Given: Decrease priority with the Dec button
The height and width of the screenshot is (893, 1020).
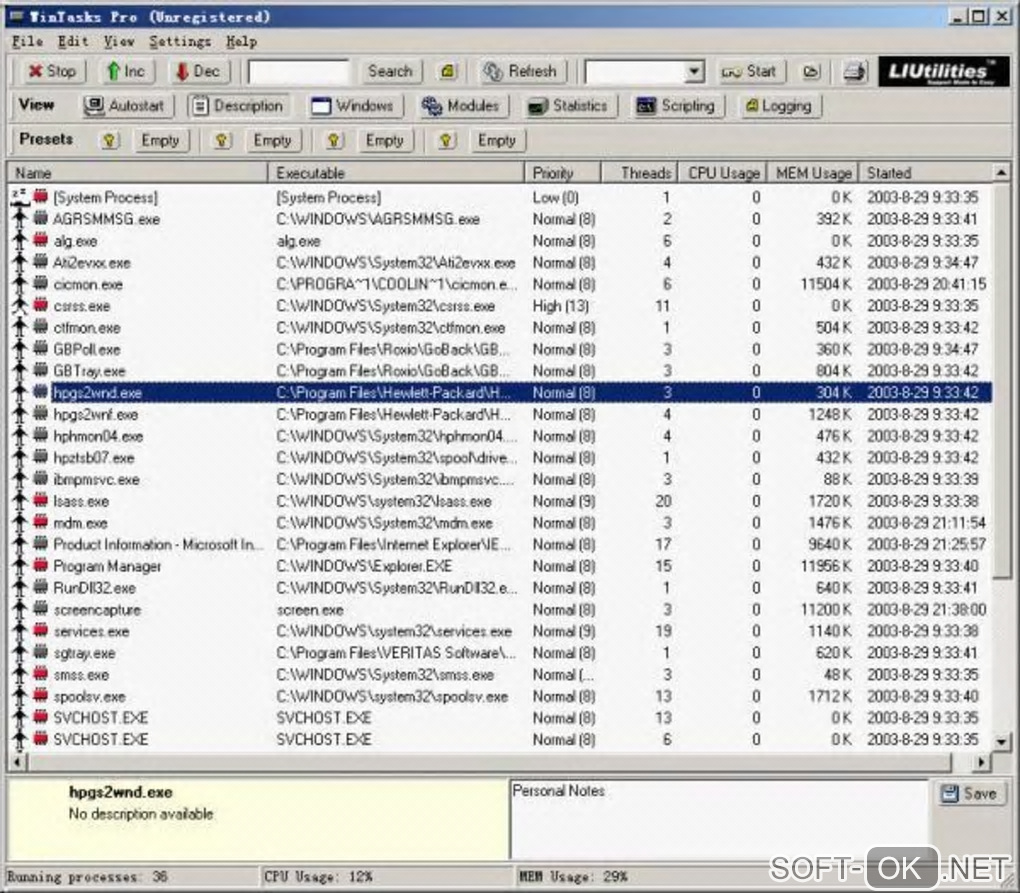Looking at the screenshot, I should pos(198,72).
